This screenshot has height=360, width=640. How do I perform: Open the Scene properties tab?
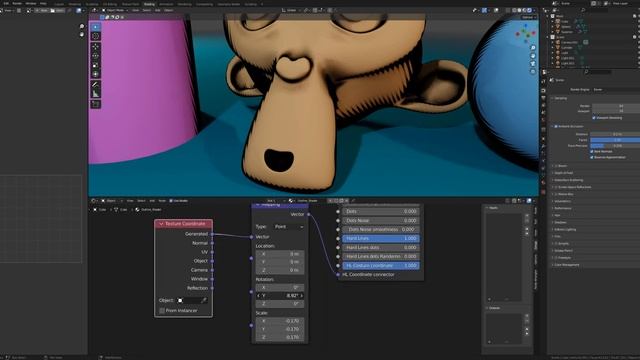pyautogui.click(x=544, y=113)
